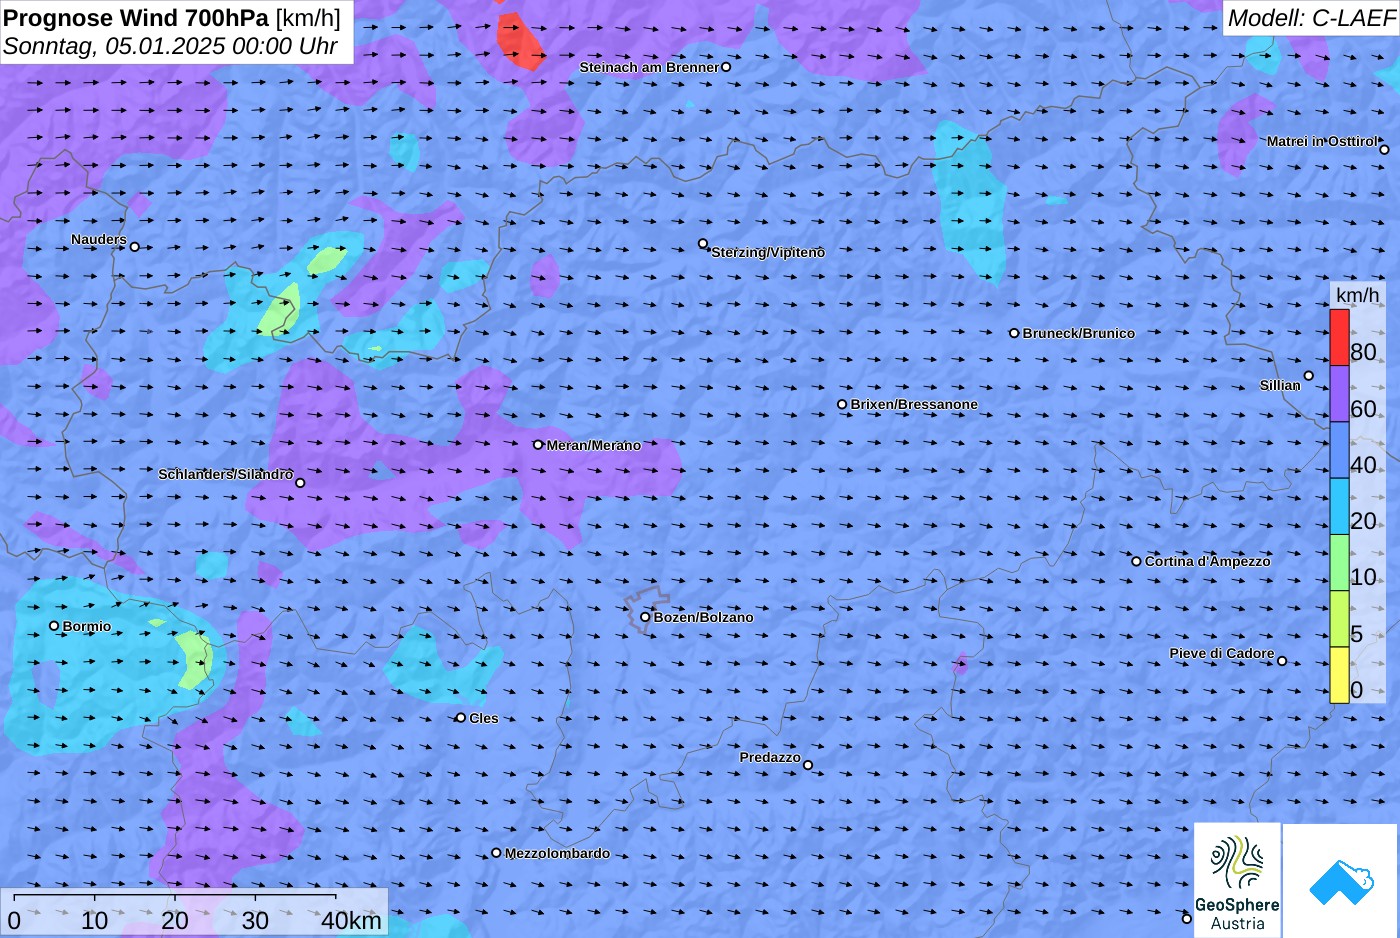Click the blue cloud arrow logo

tap(1341, 881)
